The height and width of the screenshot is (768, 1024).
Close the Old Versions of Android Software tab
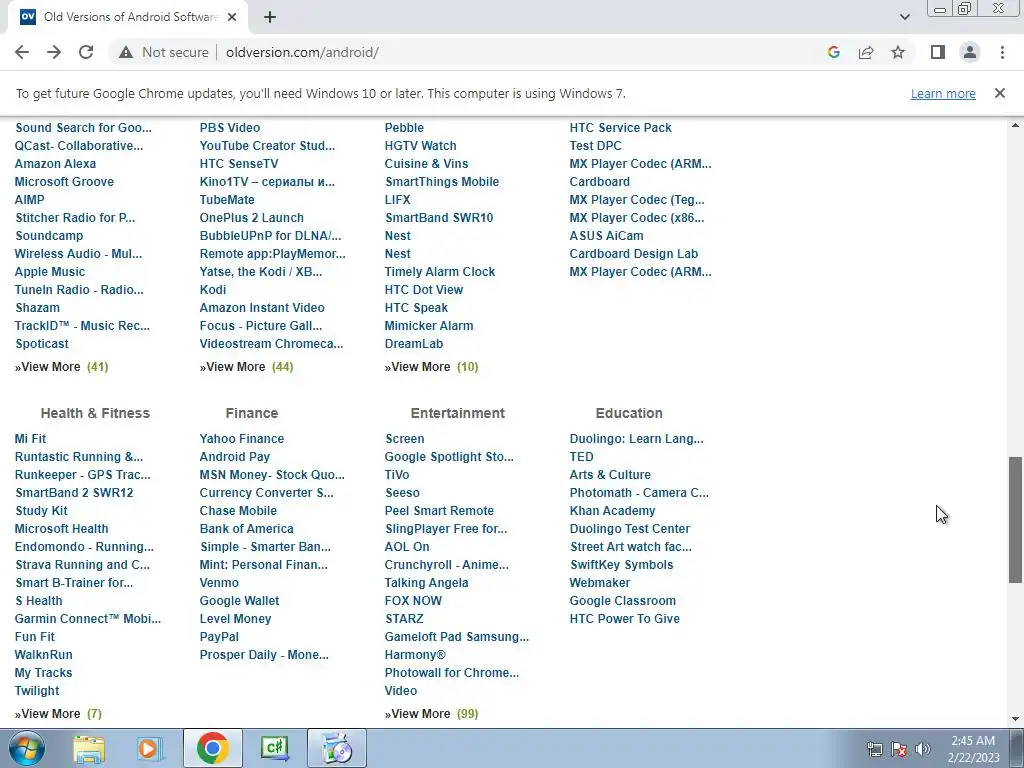pyautogui.click(x=232, y=18)
